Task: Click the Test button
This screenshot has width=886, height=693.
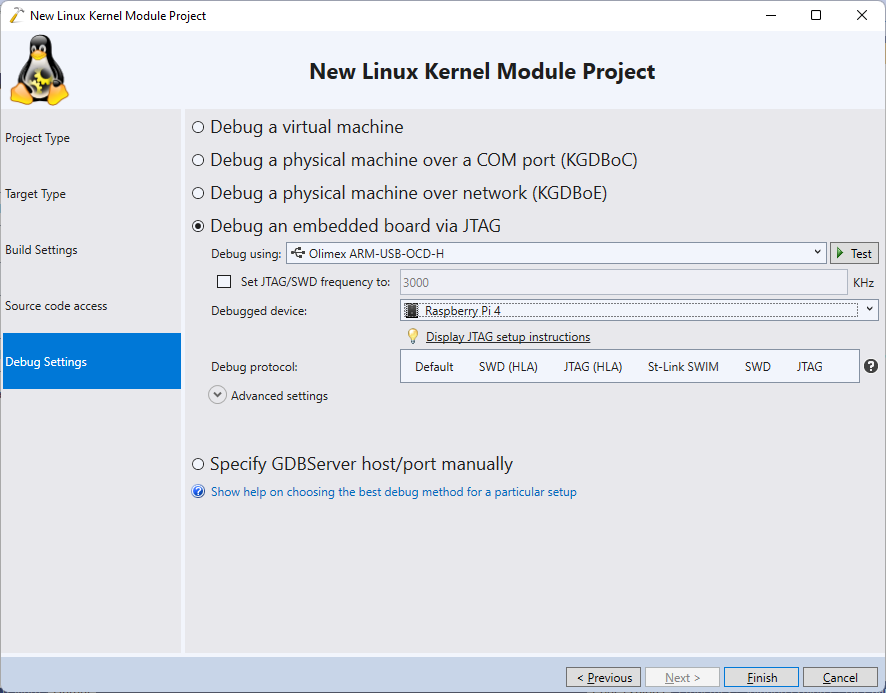Action: point(854,253)
